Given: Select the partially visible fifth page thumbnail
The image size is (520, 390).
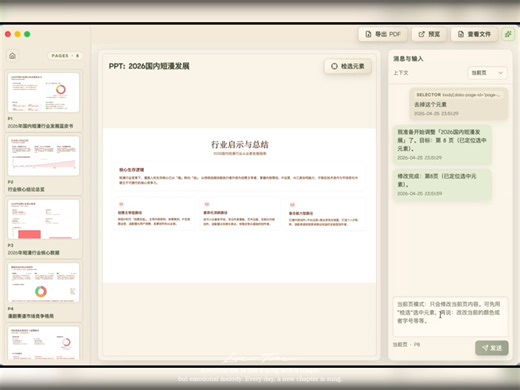Looking at the screenshot, I should [43, 342].
